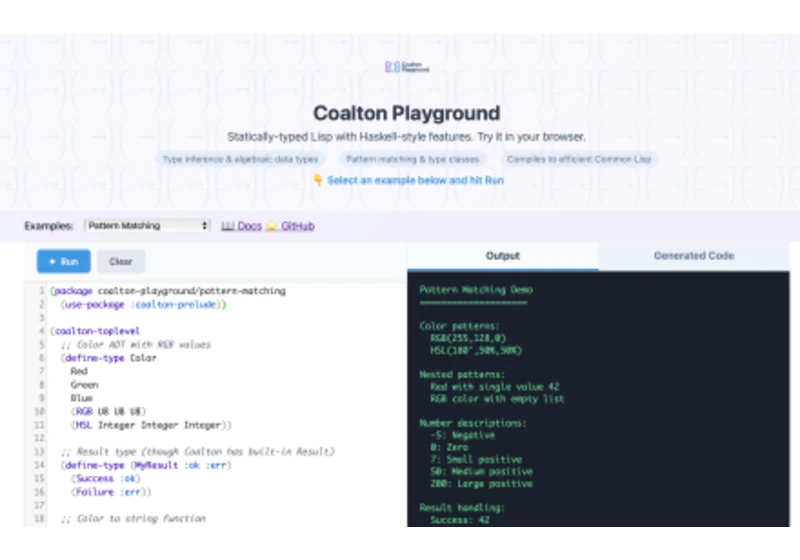
Task: Click 'Pattern Matching Demo' in output console
Action: point(476,290)
